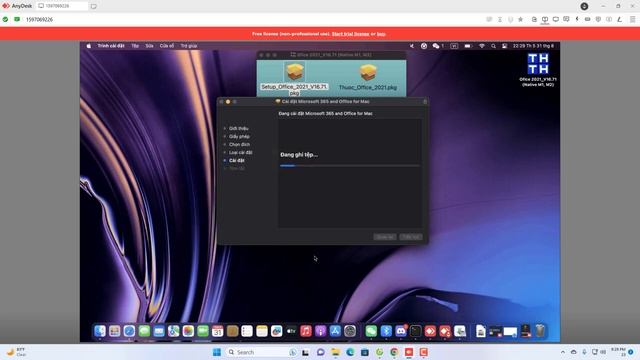Open the Tệp menu
Viewport: 640px width, 360px height.
[x=135, y=46]
